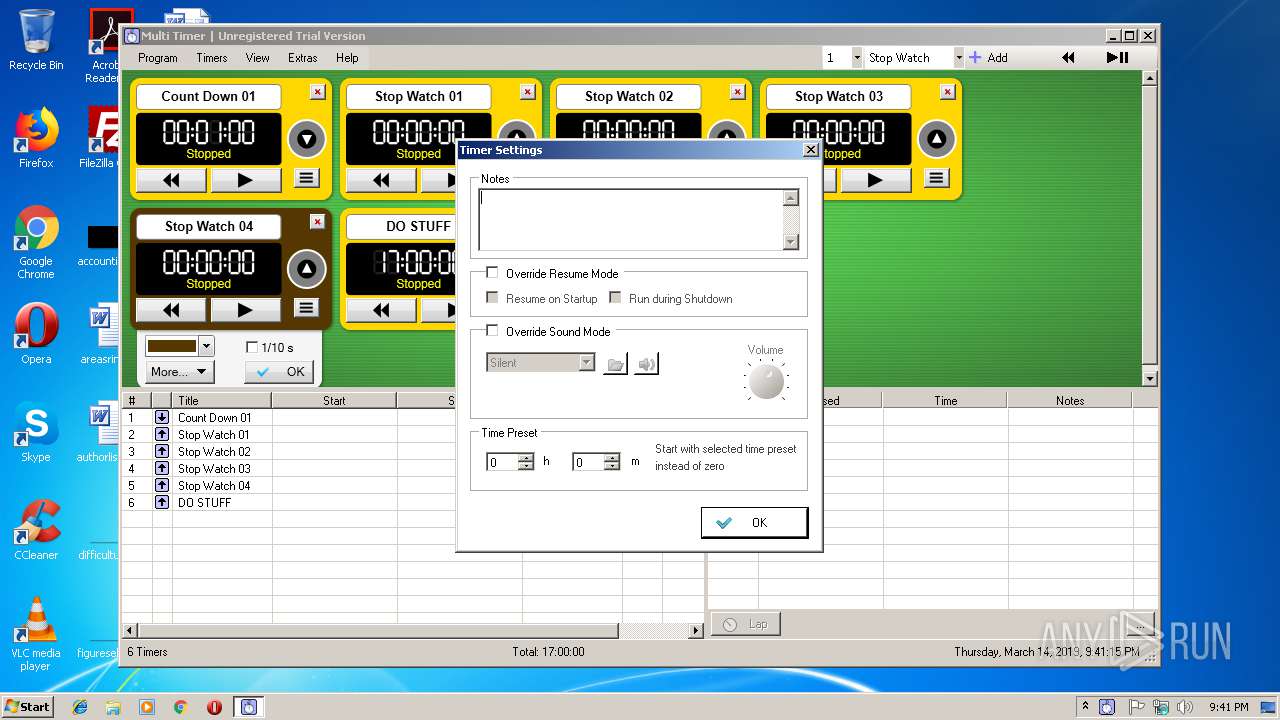Select Stop Watch 02 row in list

pyautogui.click(x=413, y=452)
